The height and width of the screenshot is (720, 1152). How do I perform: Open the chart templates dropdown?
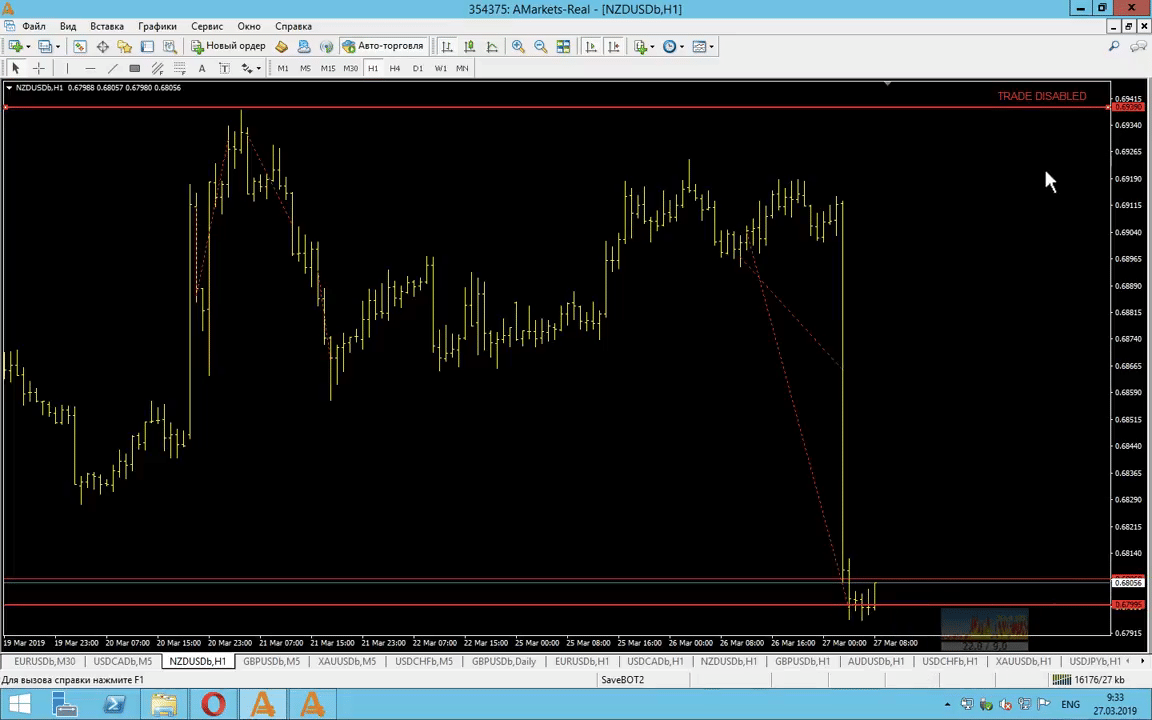tap(711, 47)
